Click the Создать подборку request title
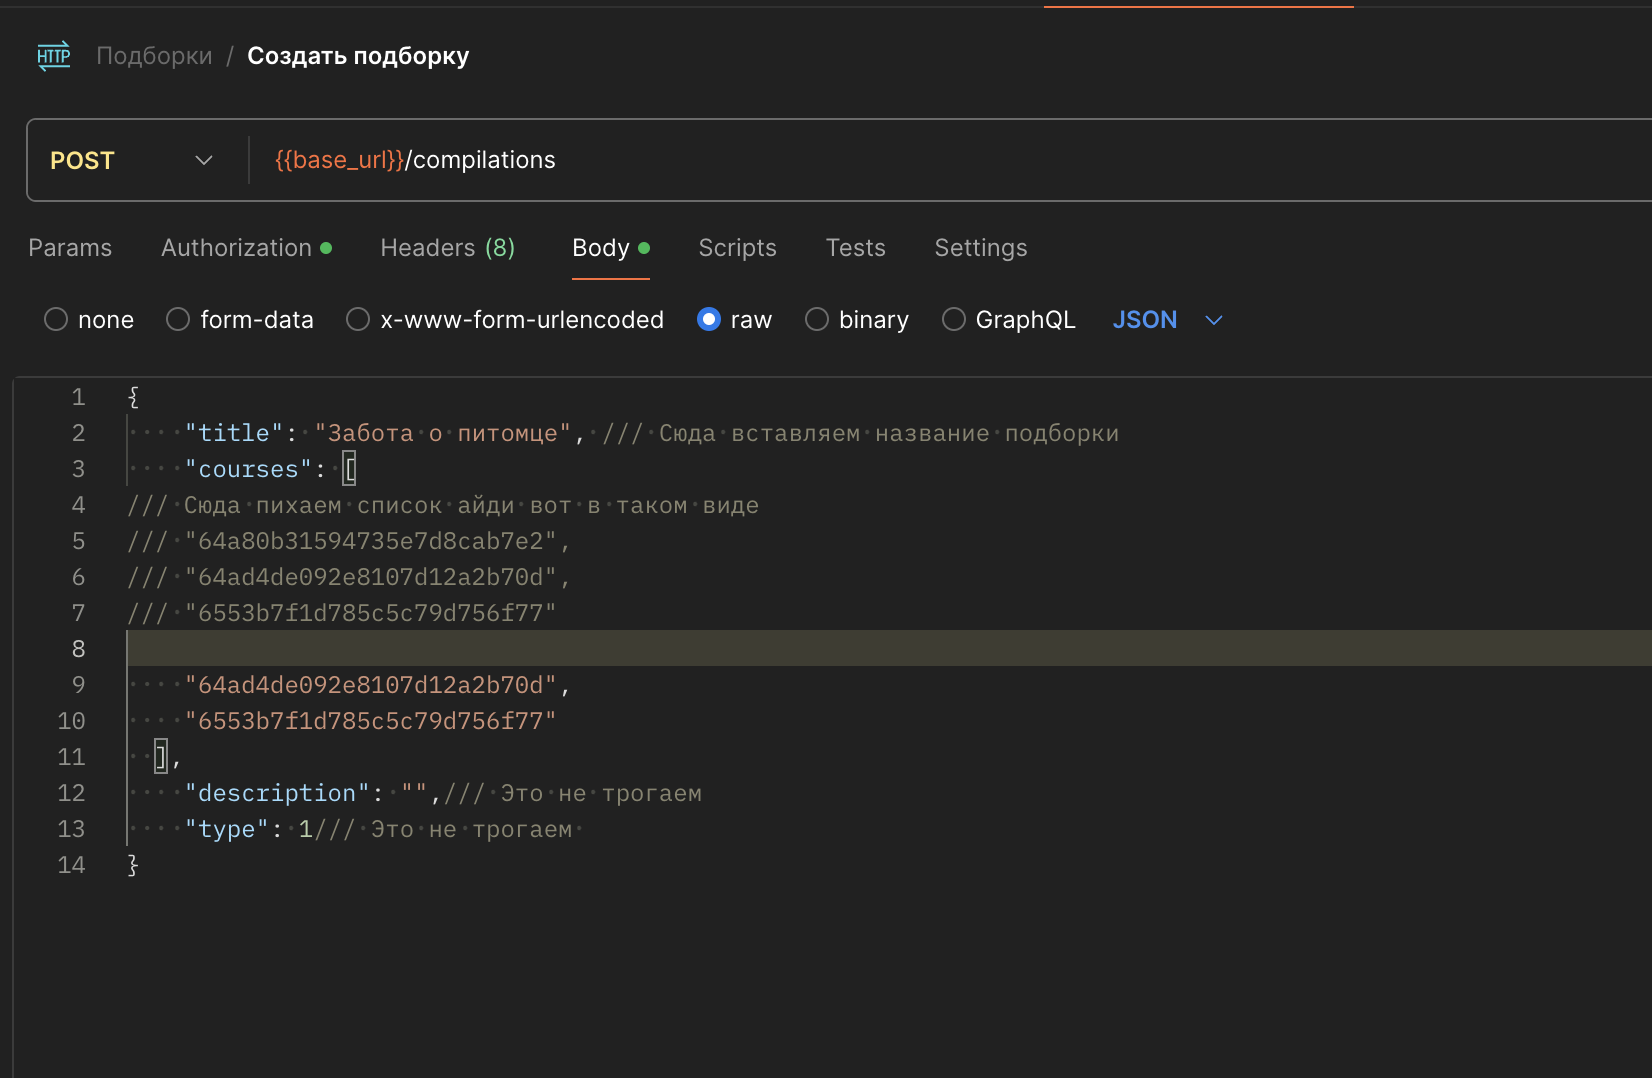 pyautogui.click(x=358, y=56)
